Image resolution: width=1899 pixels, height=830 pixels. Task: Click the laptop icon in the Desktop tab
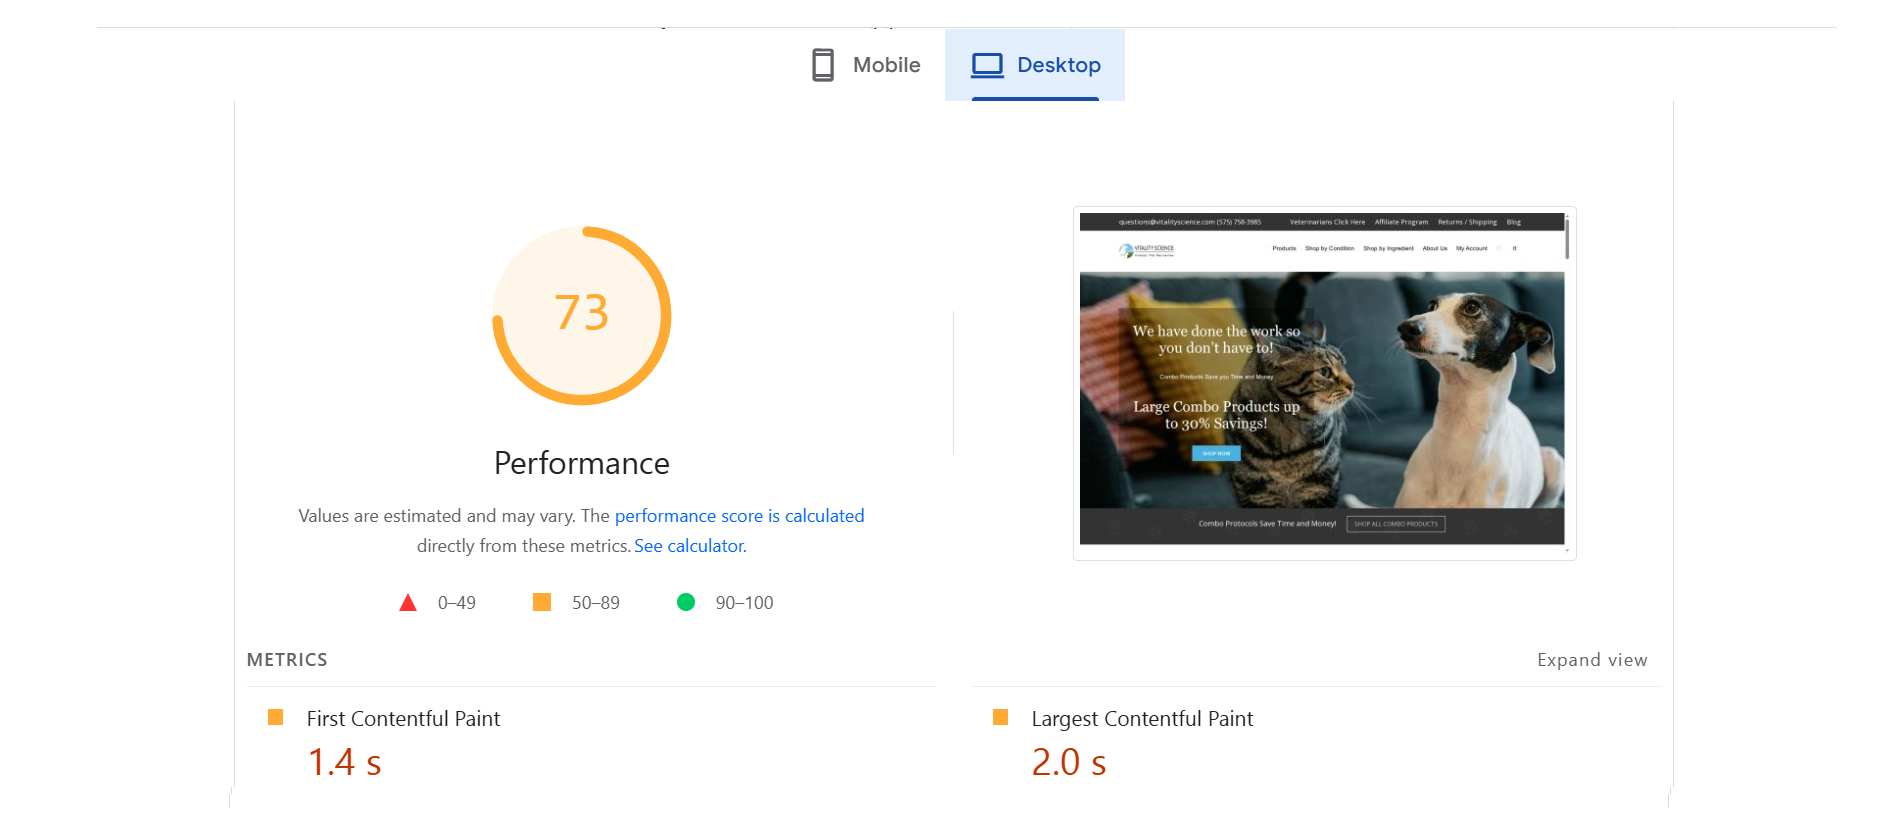tap(987, 65)
